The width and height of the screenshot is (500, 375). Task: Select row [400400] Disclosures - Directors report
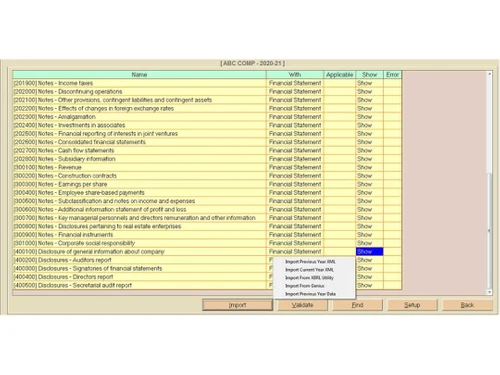(x=139, y=277)
